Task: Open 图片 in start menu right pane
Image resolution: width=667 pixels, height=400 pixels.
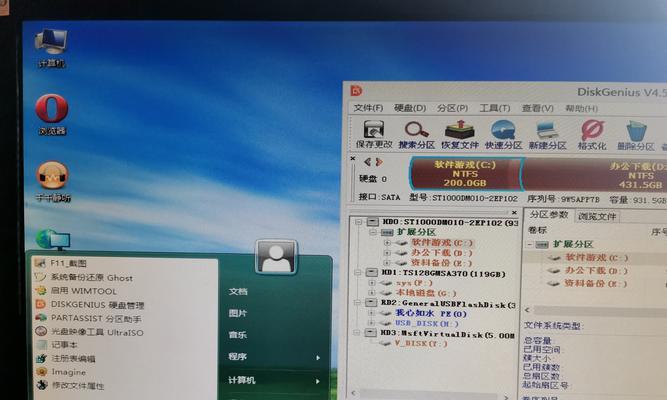Action: coord(237,313)
